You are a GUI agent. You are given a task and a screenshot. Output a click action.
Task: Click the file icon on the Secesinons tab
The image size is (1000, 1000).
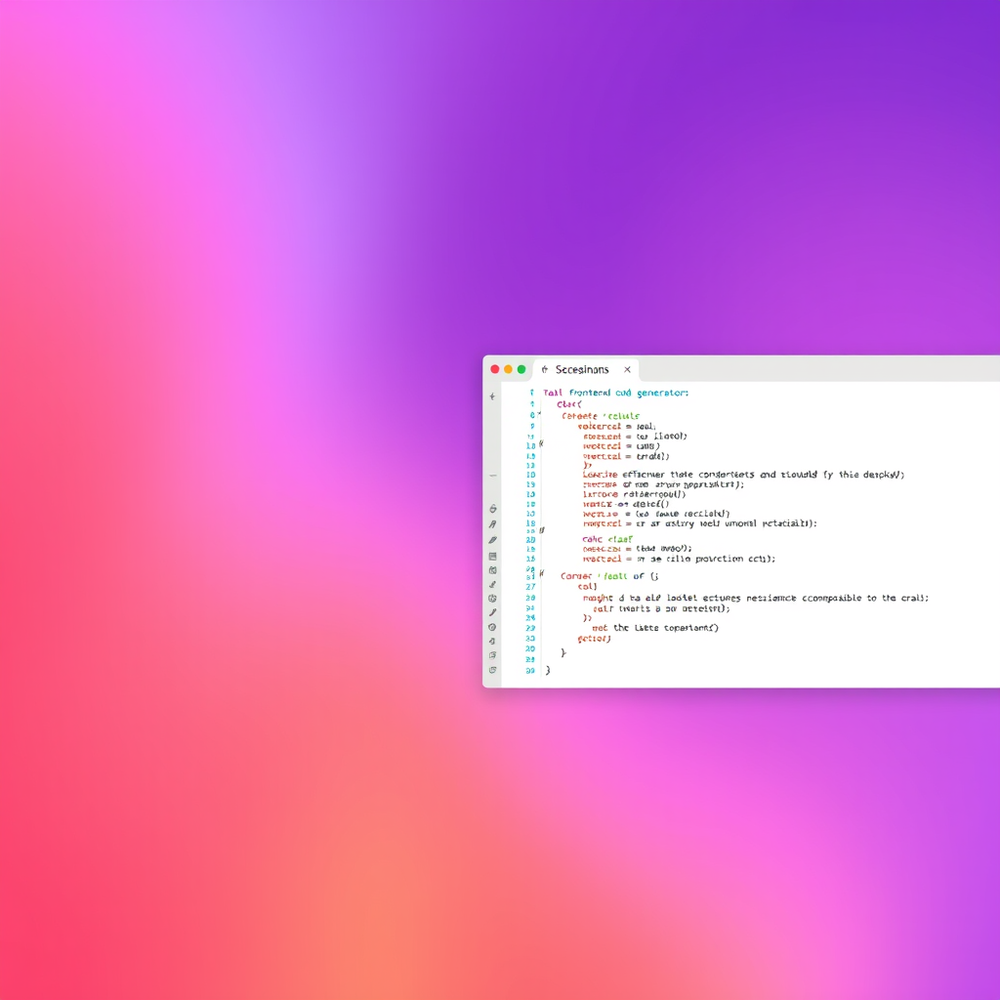(543, 369)
